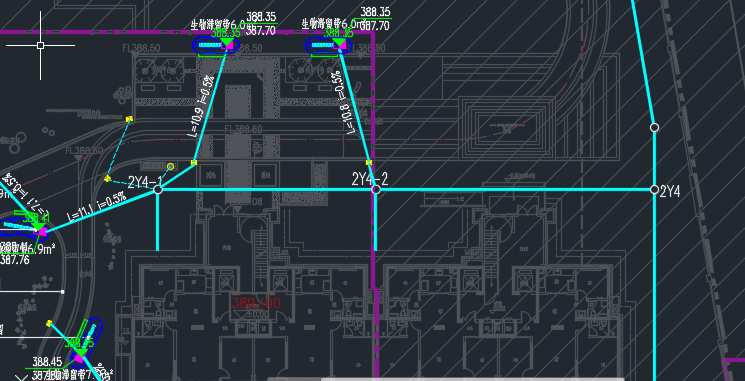Screen dimensions: 745x381
Task: Click the circular node beside 2Y4 label
Action: [654, 190]
